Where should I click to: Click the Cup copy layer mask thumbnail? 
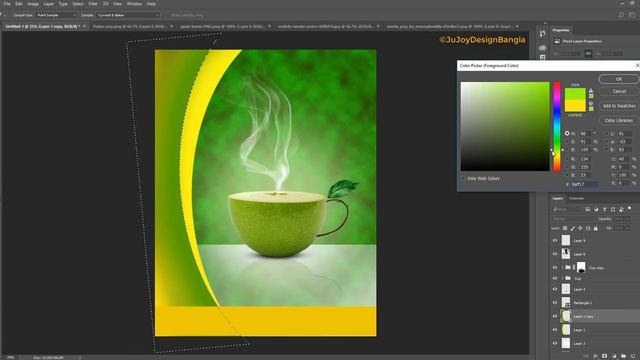581,267
